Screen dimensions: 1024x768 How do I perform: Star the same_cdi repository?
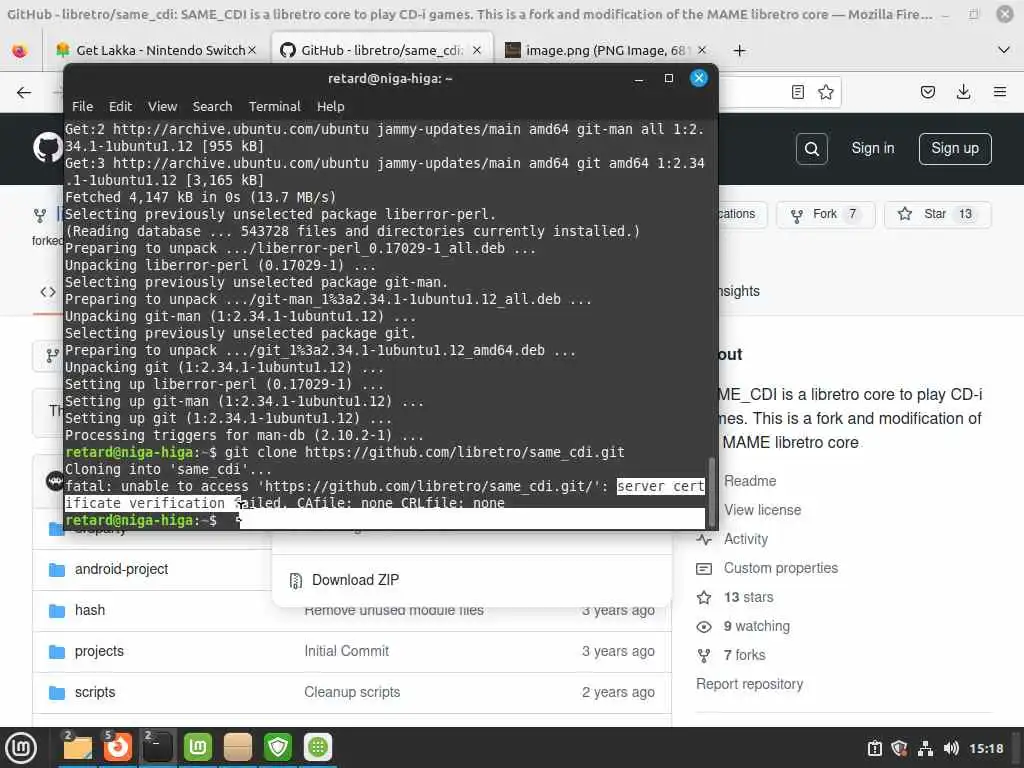[x=938, y=214]
